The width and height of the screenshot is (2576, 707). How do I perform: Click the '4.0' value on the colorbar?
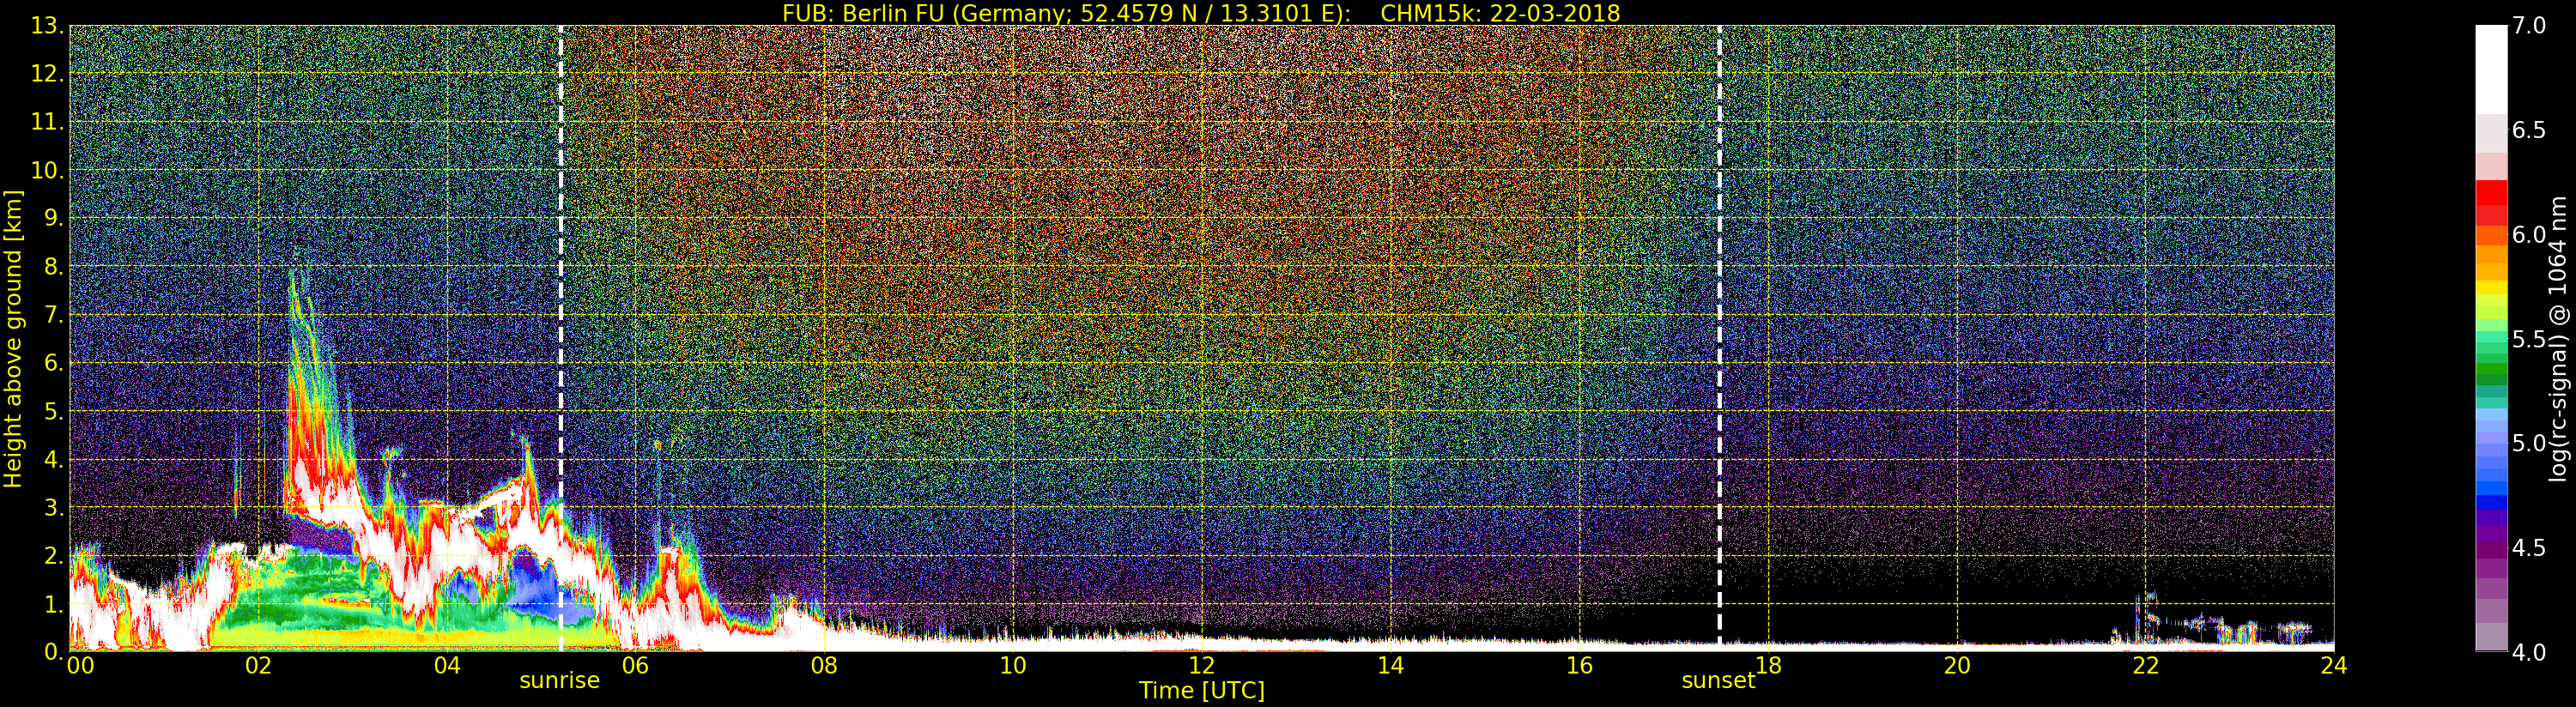click(x=2529, y=652)
